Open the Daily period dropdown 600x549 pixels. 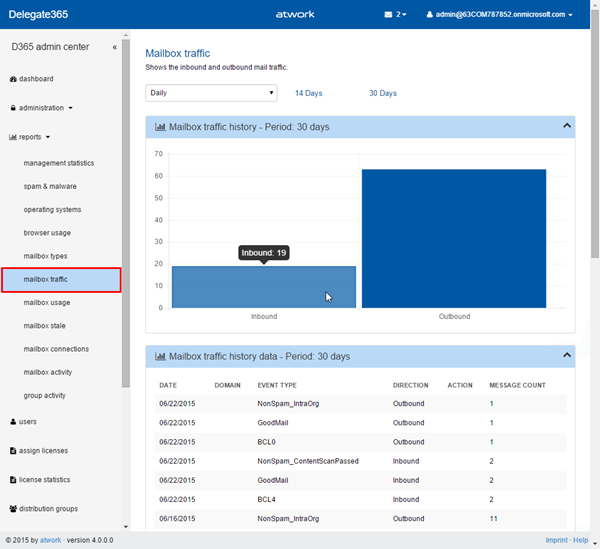(x=211, y=93)
